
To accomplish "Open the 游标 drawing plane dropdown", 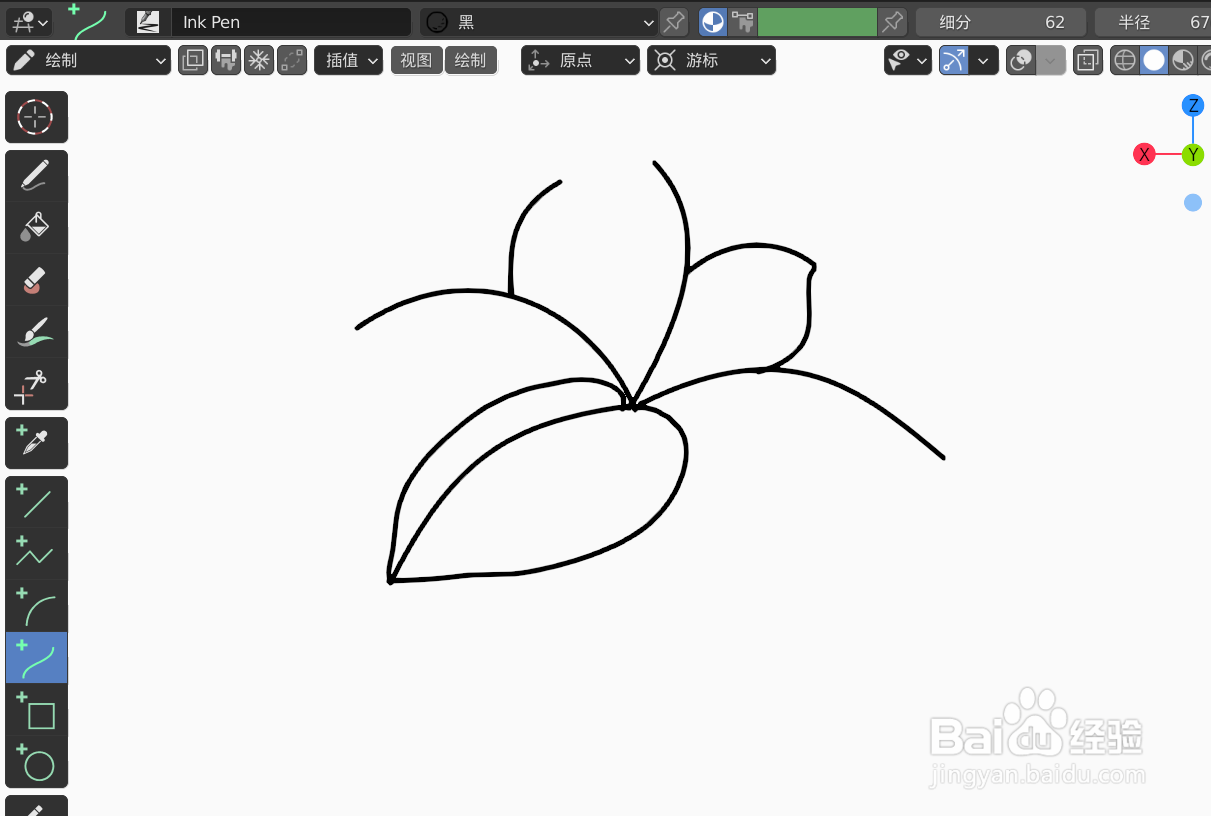I will click(x=711, y=60).
